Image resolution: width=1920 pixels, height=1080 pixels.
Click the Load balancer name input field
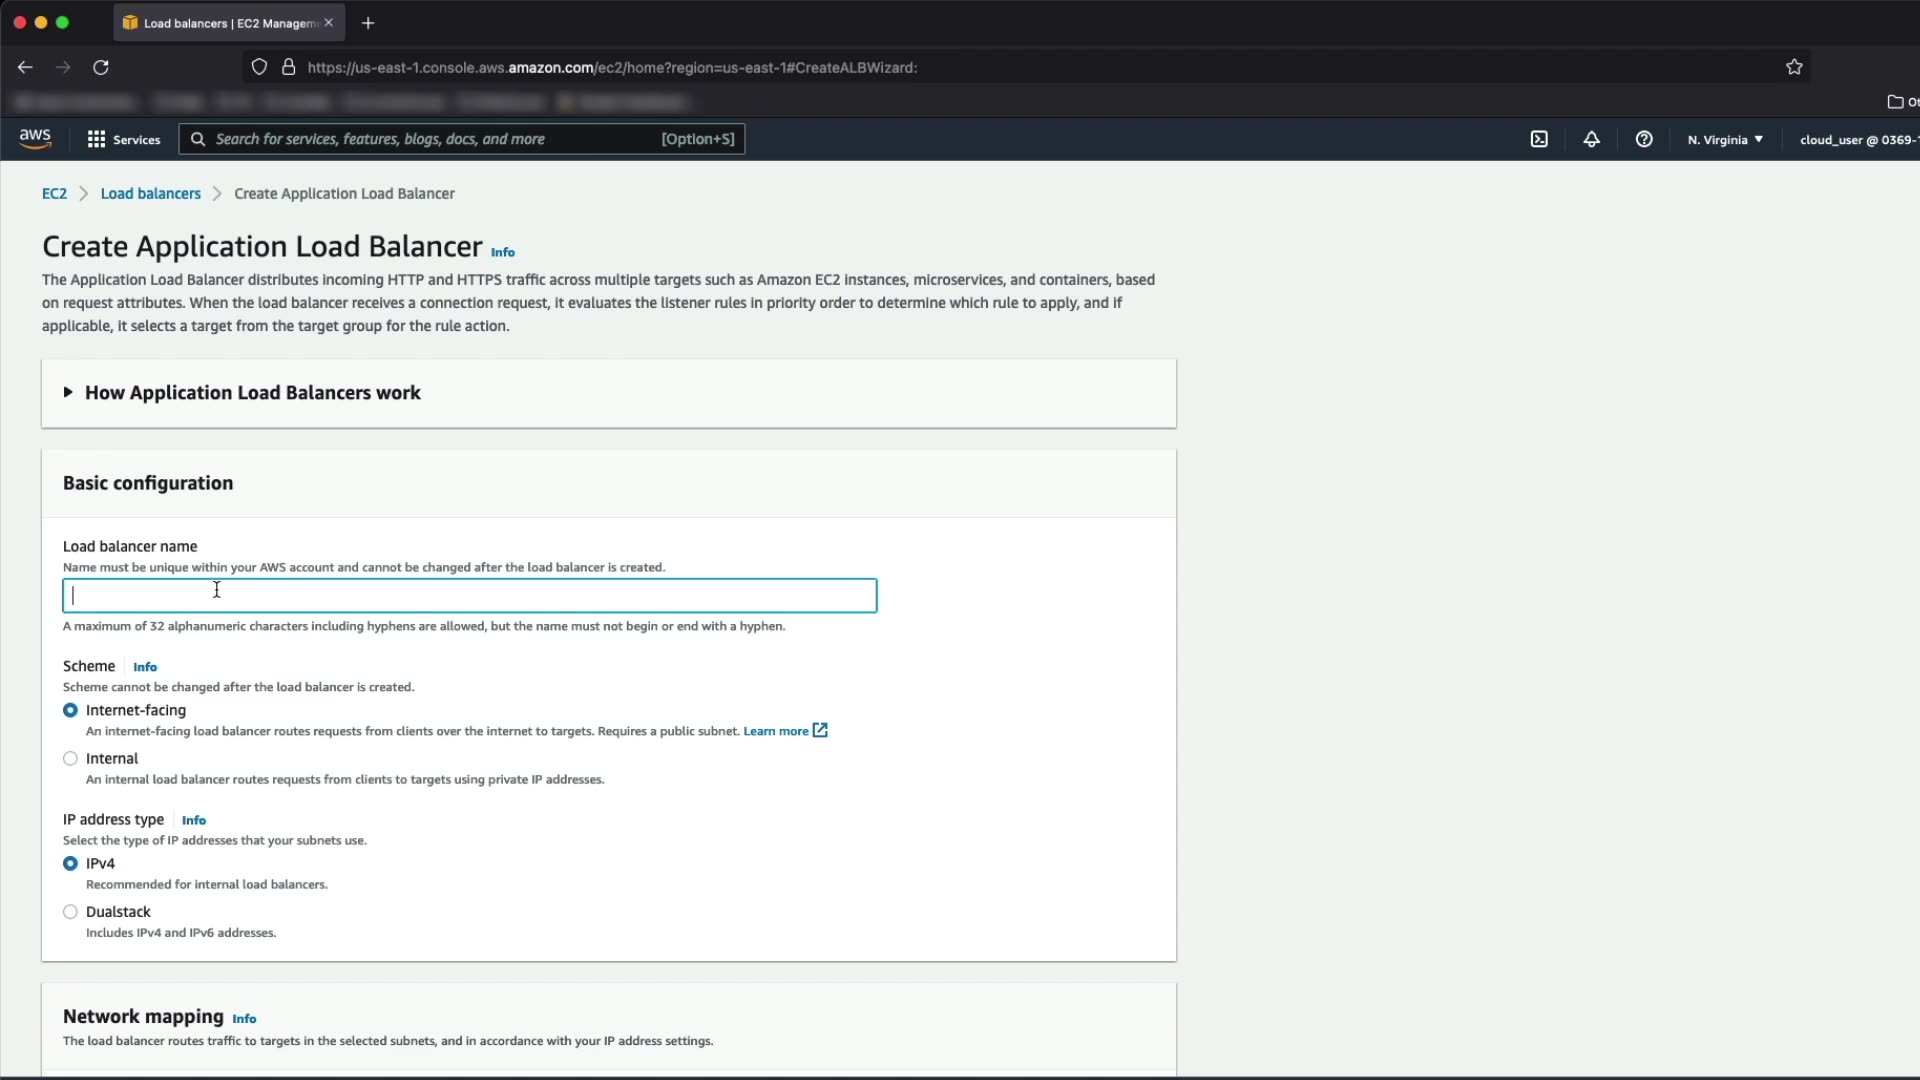tap(469, 595)
